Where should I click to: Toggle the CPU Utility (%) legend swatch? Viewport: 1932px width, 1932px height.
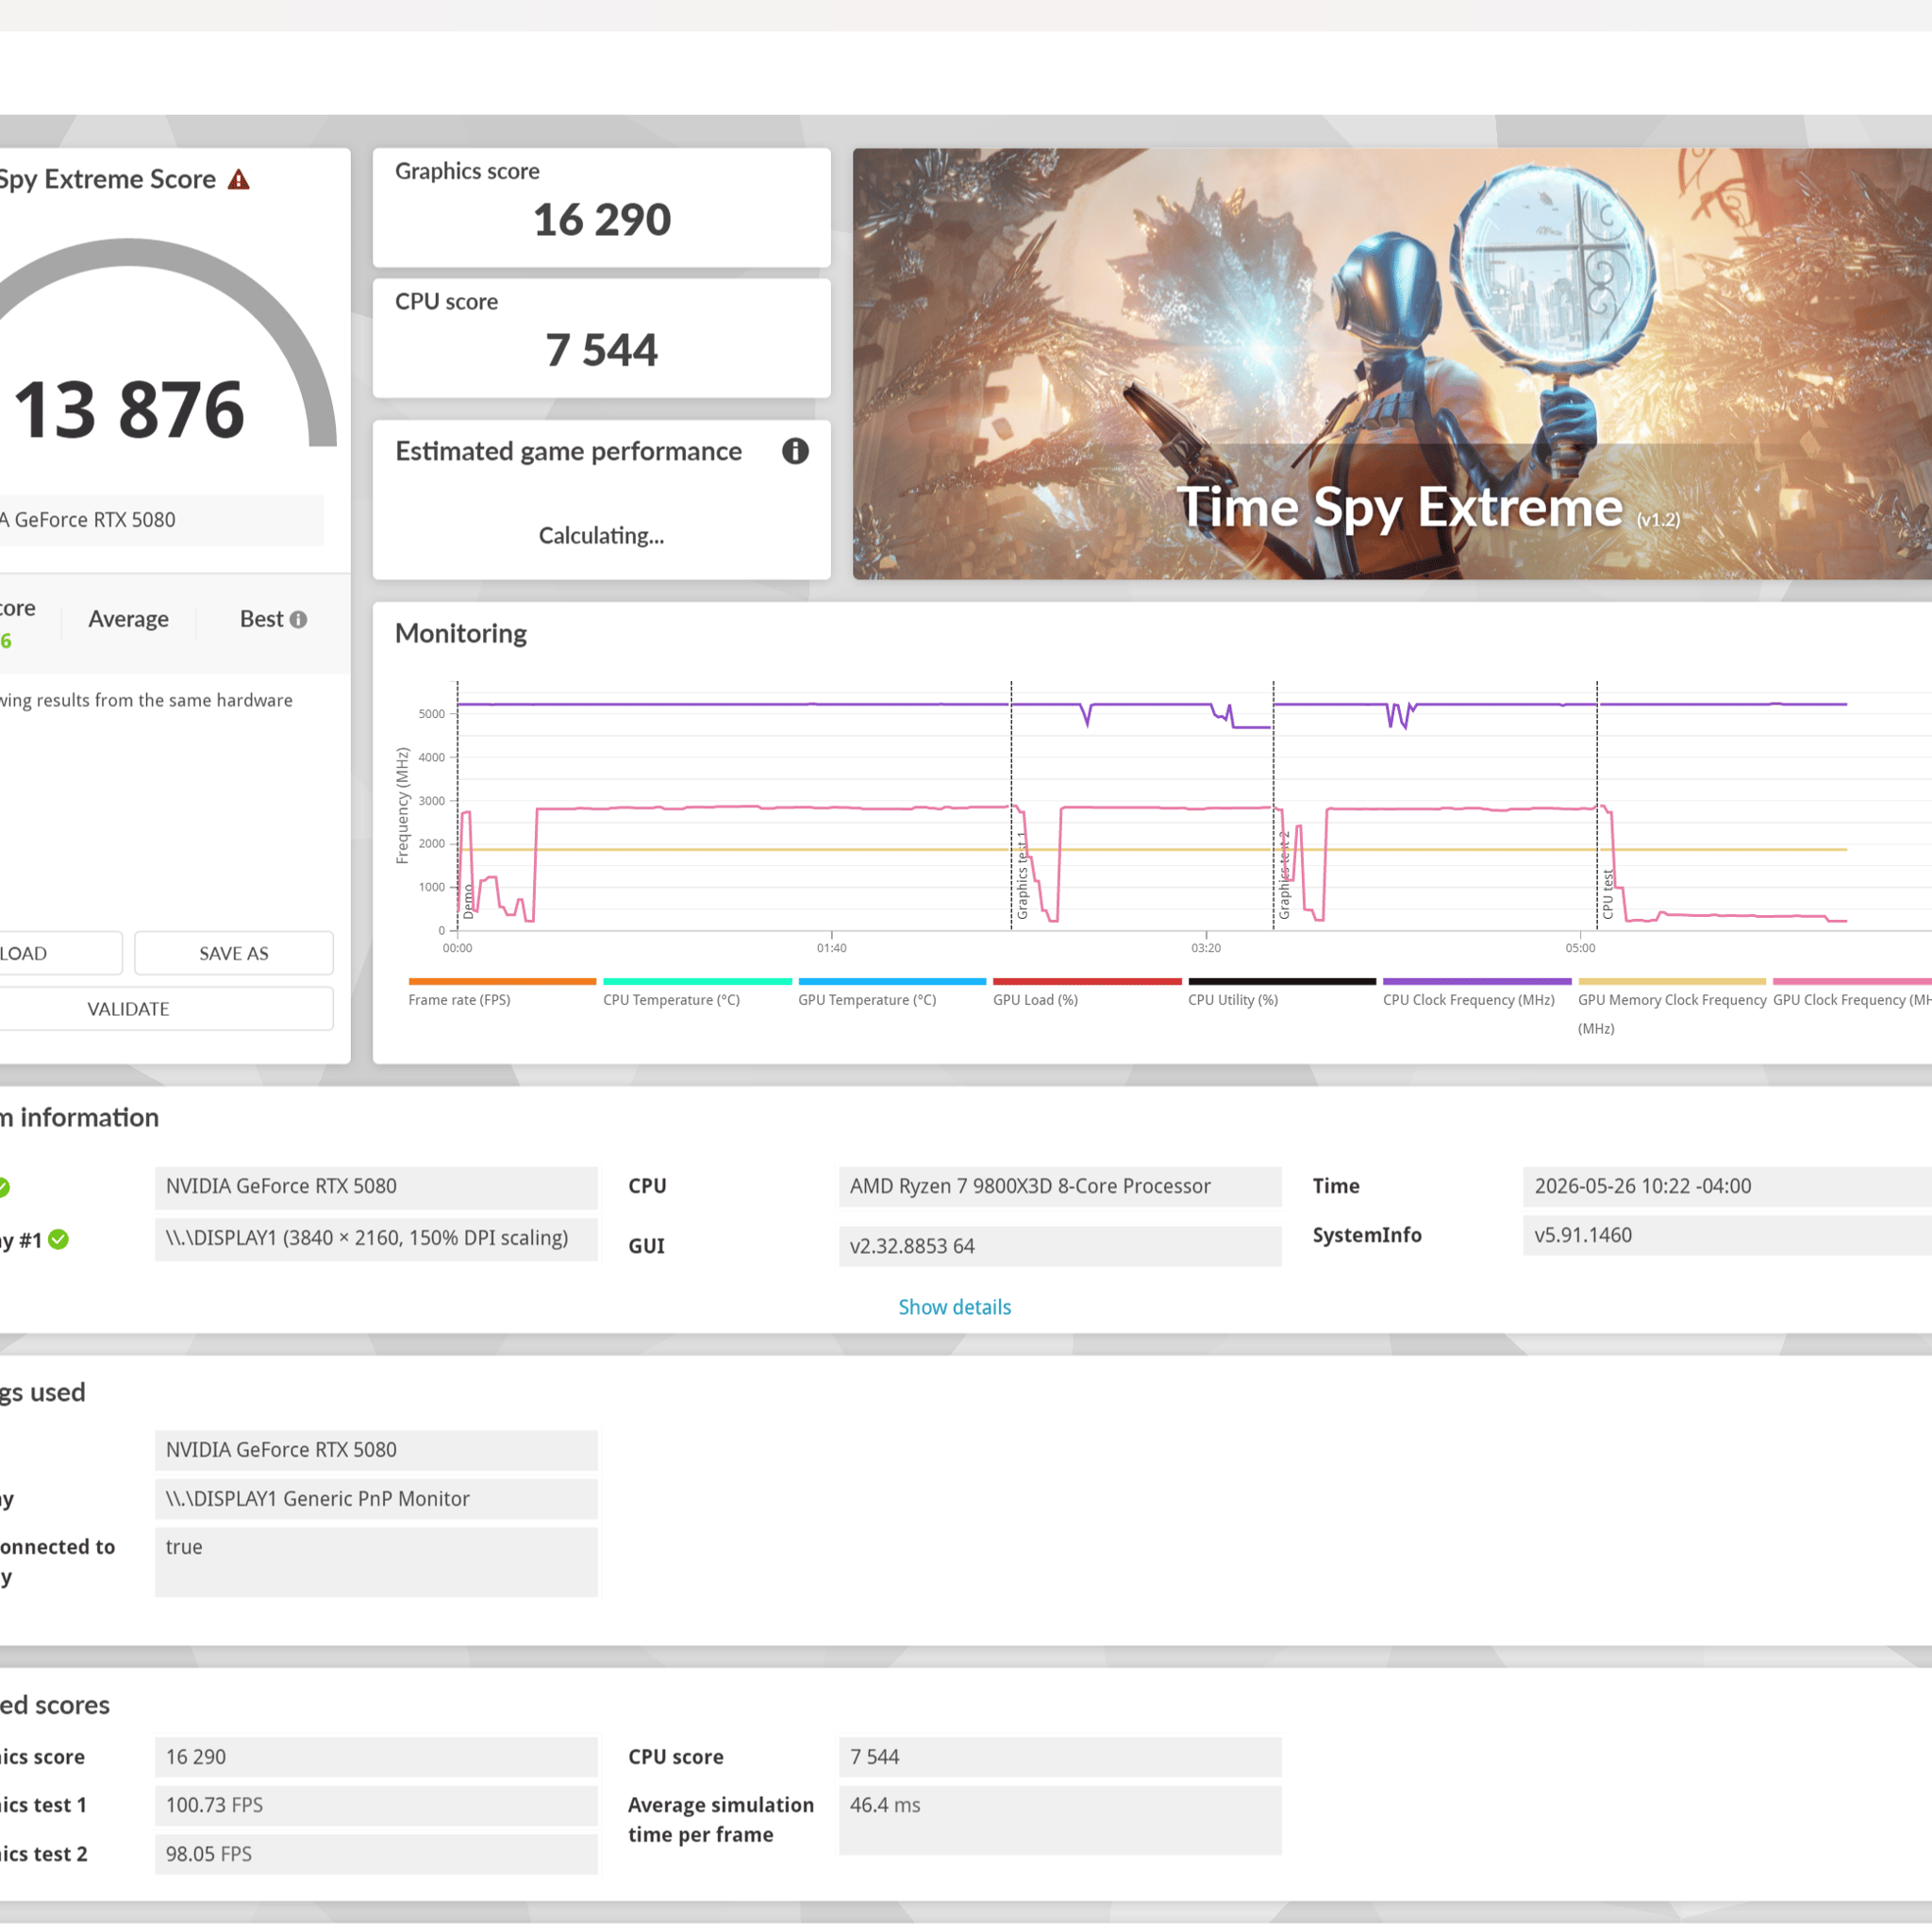(x=1282, y=981)
